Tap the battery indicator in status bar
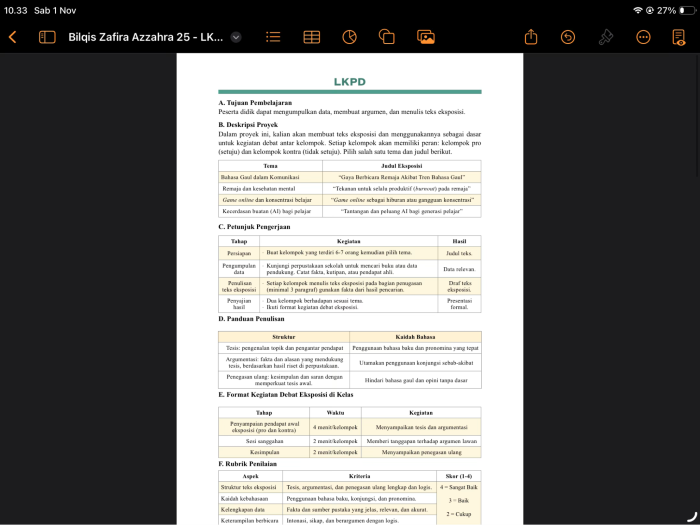 coord(680,9)
